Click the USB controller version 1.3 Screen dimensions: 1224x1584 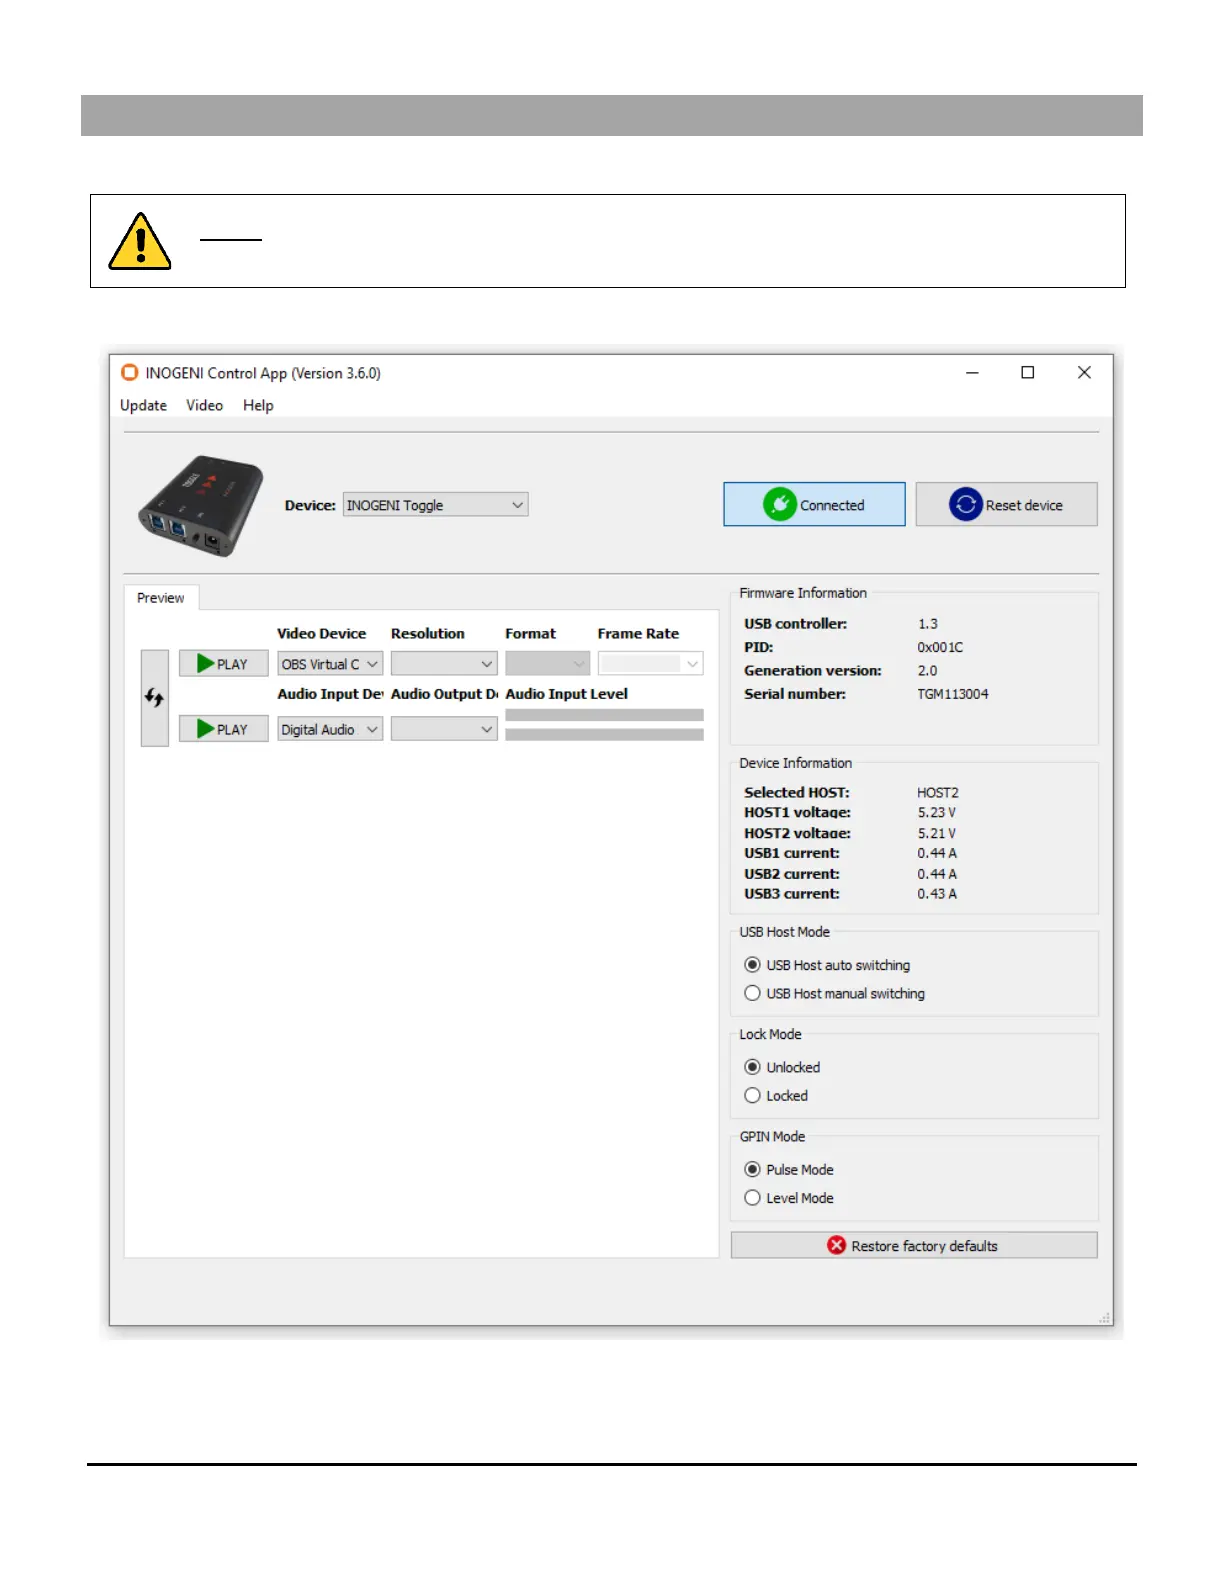tap(928, 623)
